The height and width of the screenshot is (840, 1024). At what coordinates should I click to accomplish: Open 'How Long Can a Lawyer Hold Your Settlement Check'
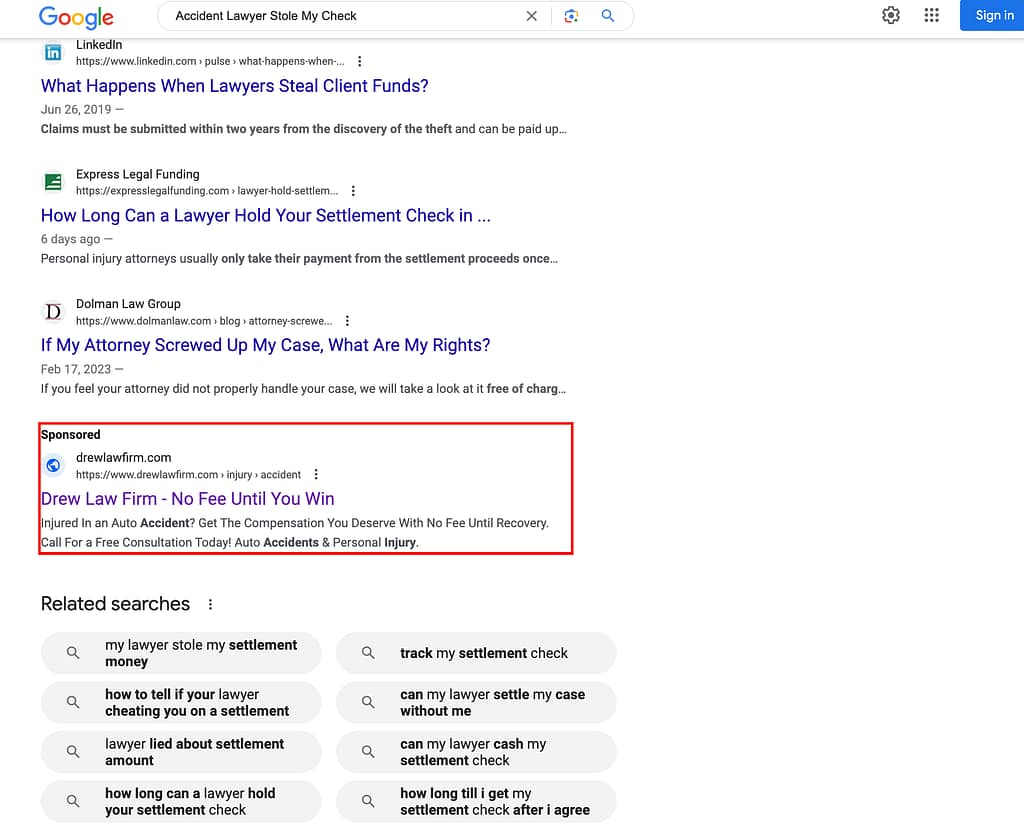click(265, 216)
